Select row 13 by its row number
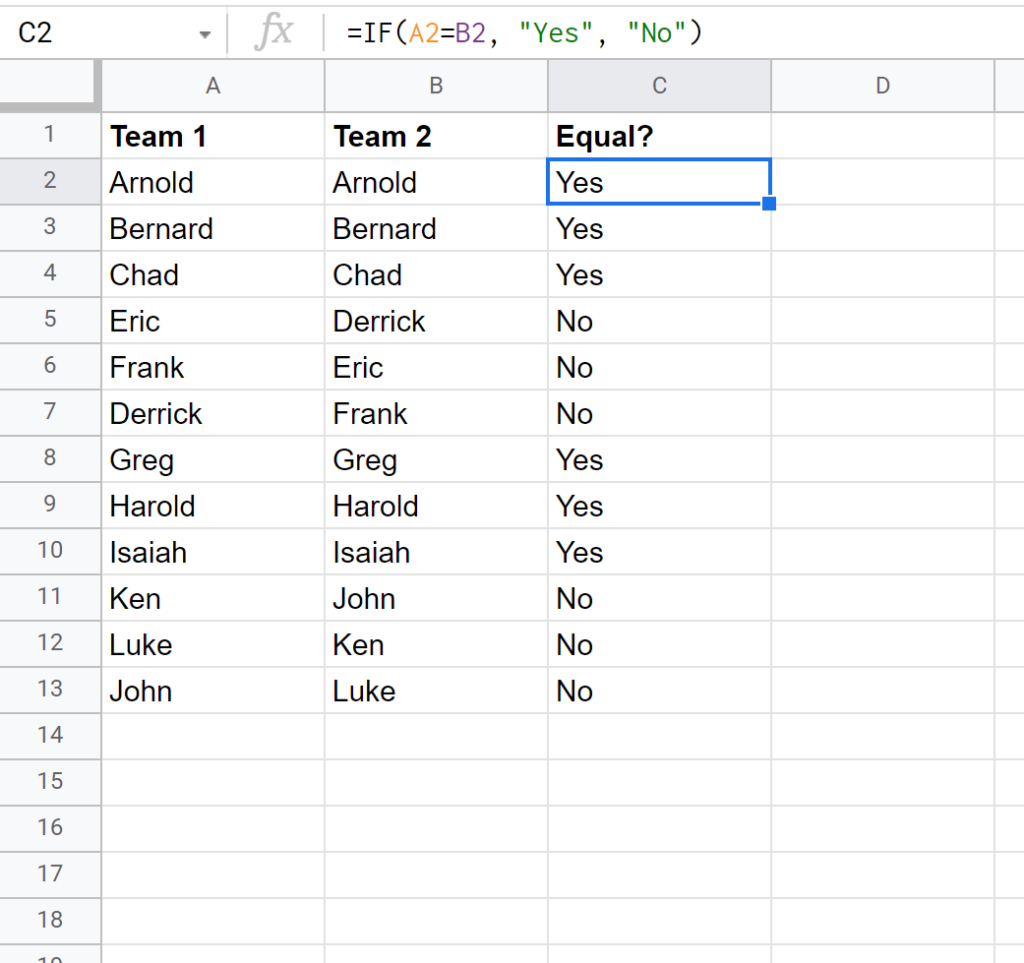Image resolution: width=1024 pixels, height=963 pixels. (50, 690)
